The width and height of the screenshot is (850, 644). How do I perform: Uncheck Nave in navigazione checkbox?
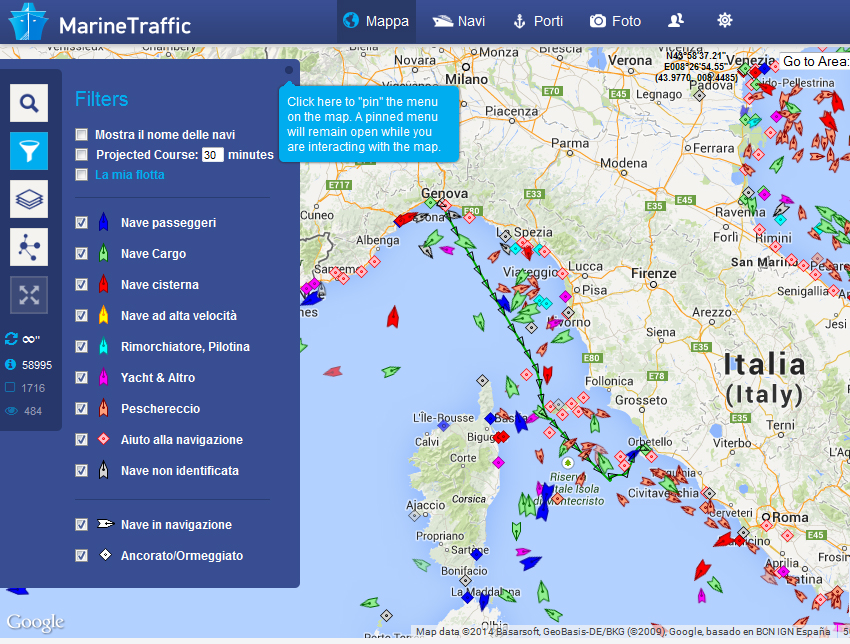(x=81, y=524)
